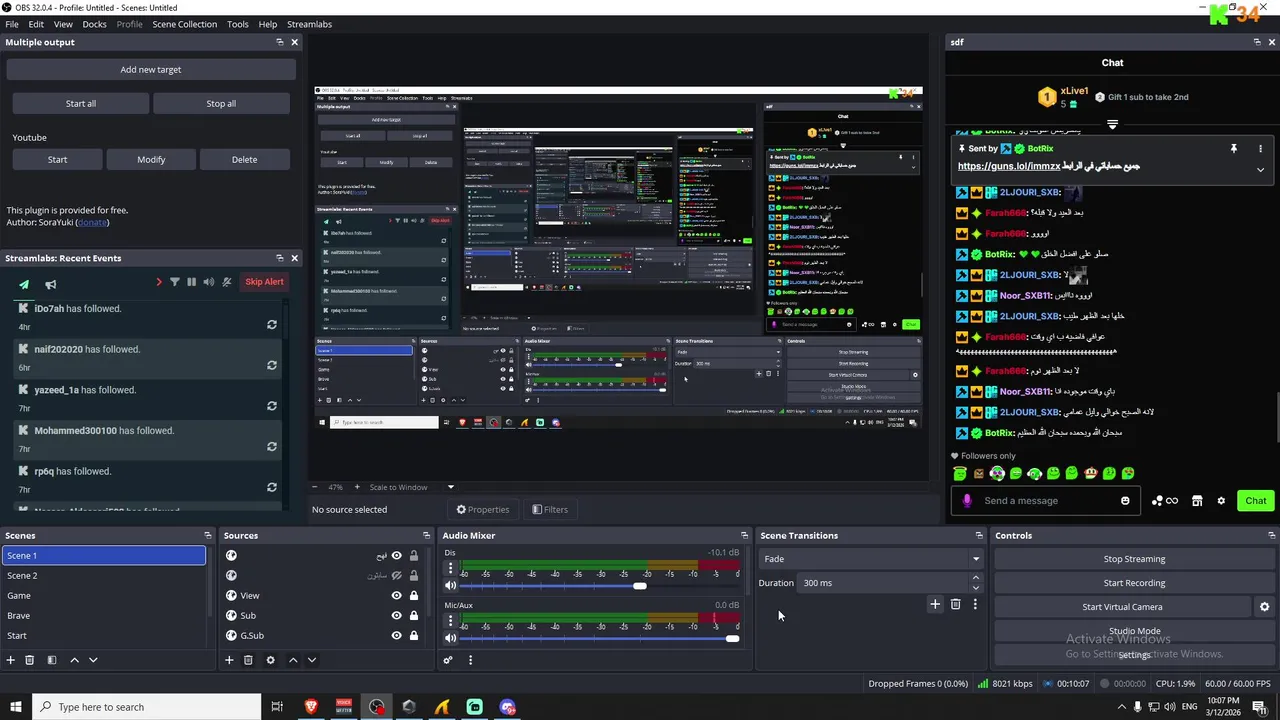Increase the transition duration with the stepper
This screenshot has width=1280, height=720.
[x=976, y=578]
